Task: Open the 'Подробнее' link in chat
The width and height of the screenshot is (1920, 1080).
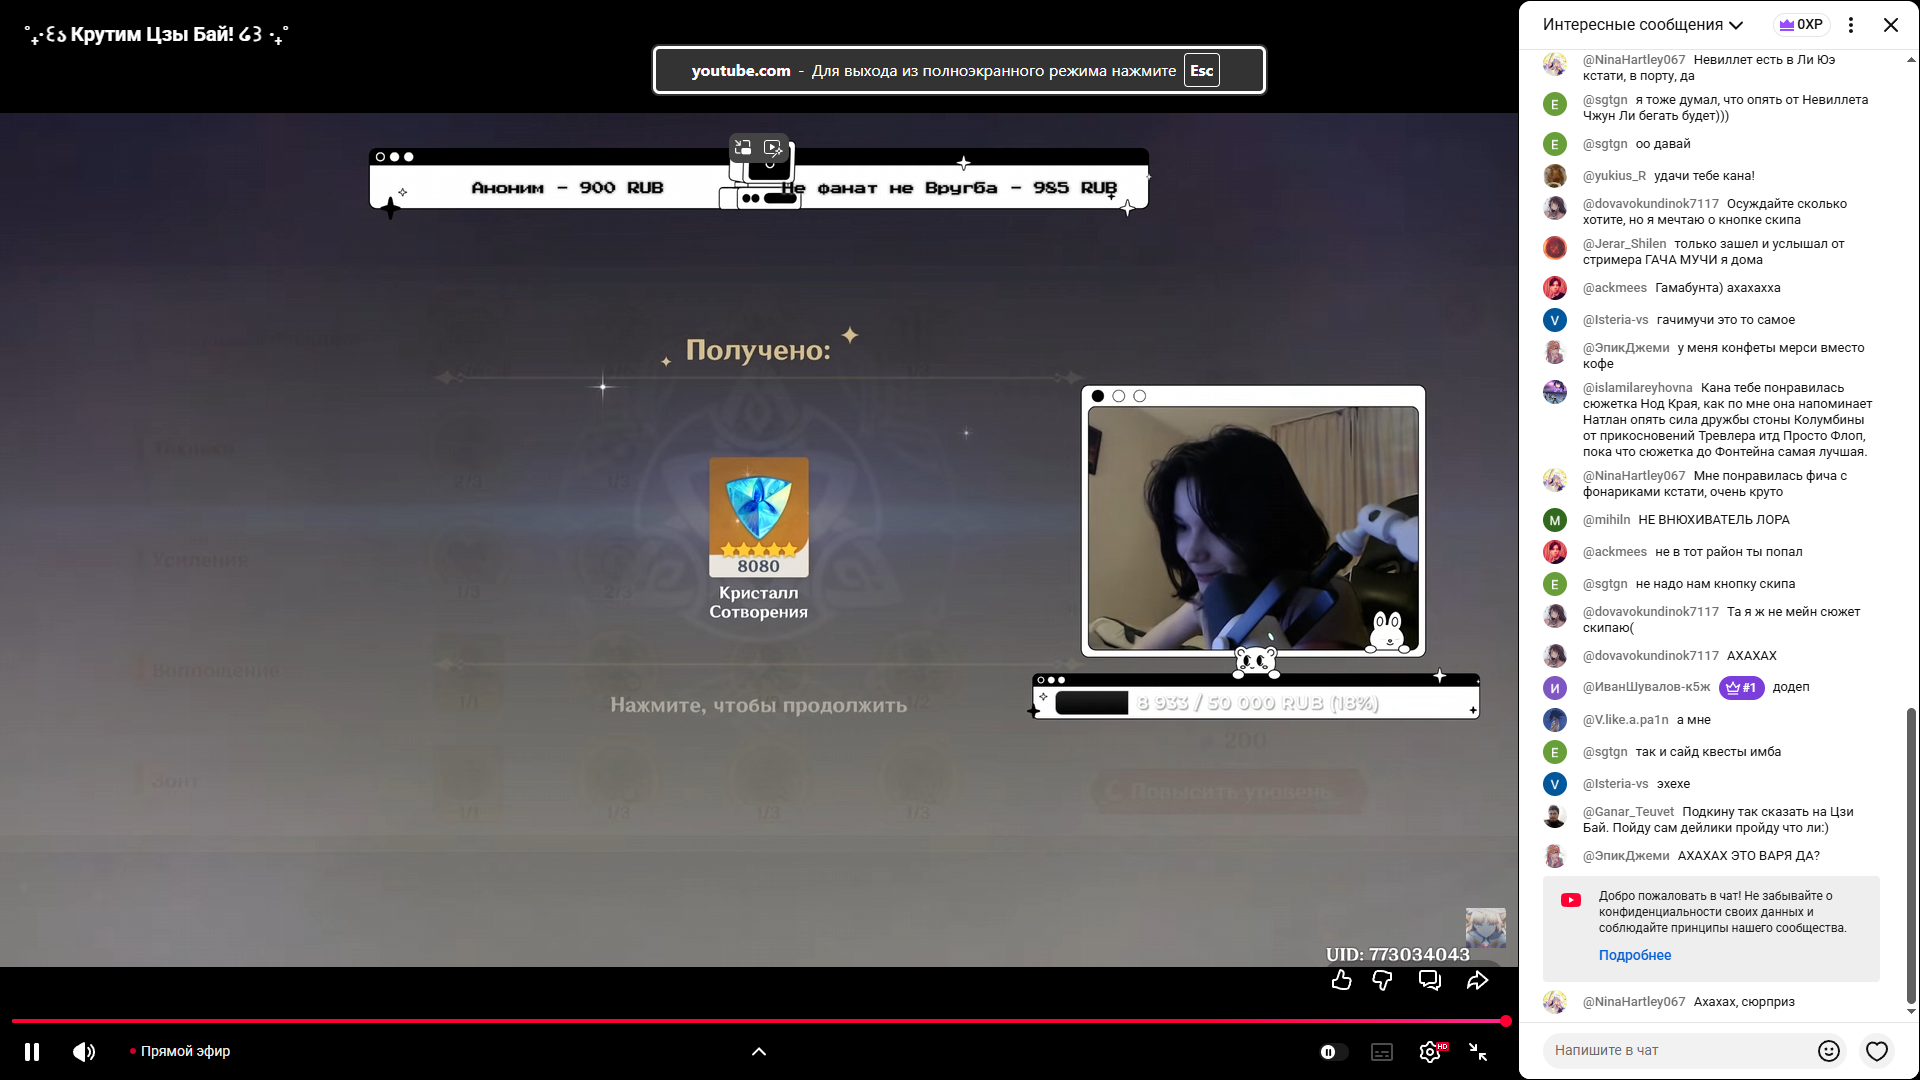Action: [1634, 955]
